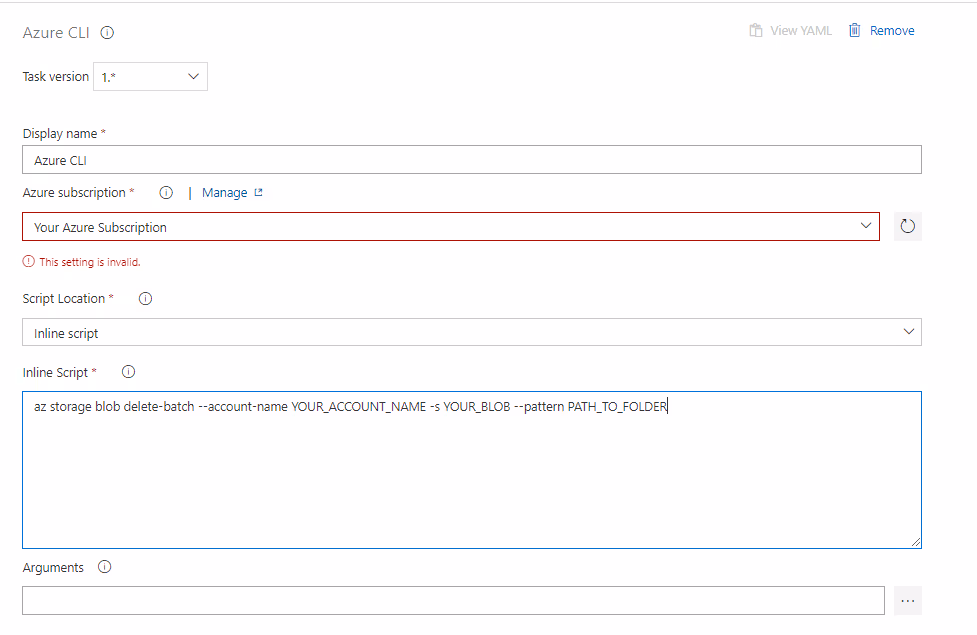Click the Script Location info icon

pos(143,297)
